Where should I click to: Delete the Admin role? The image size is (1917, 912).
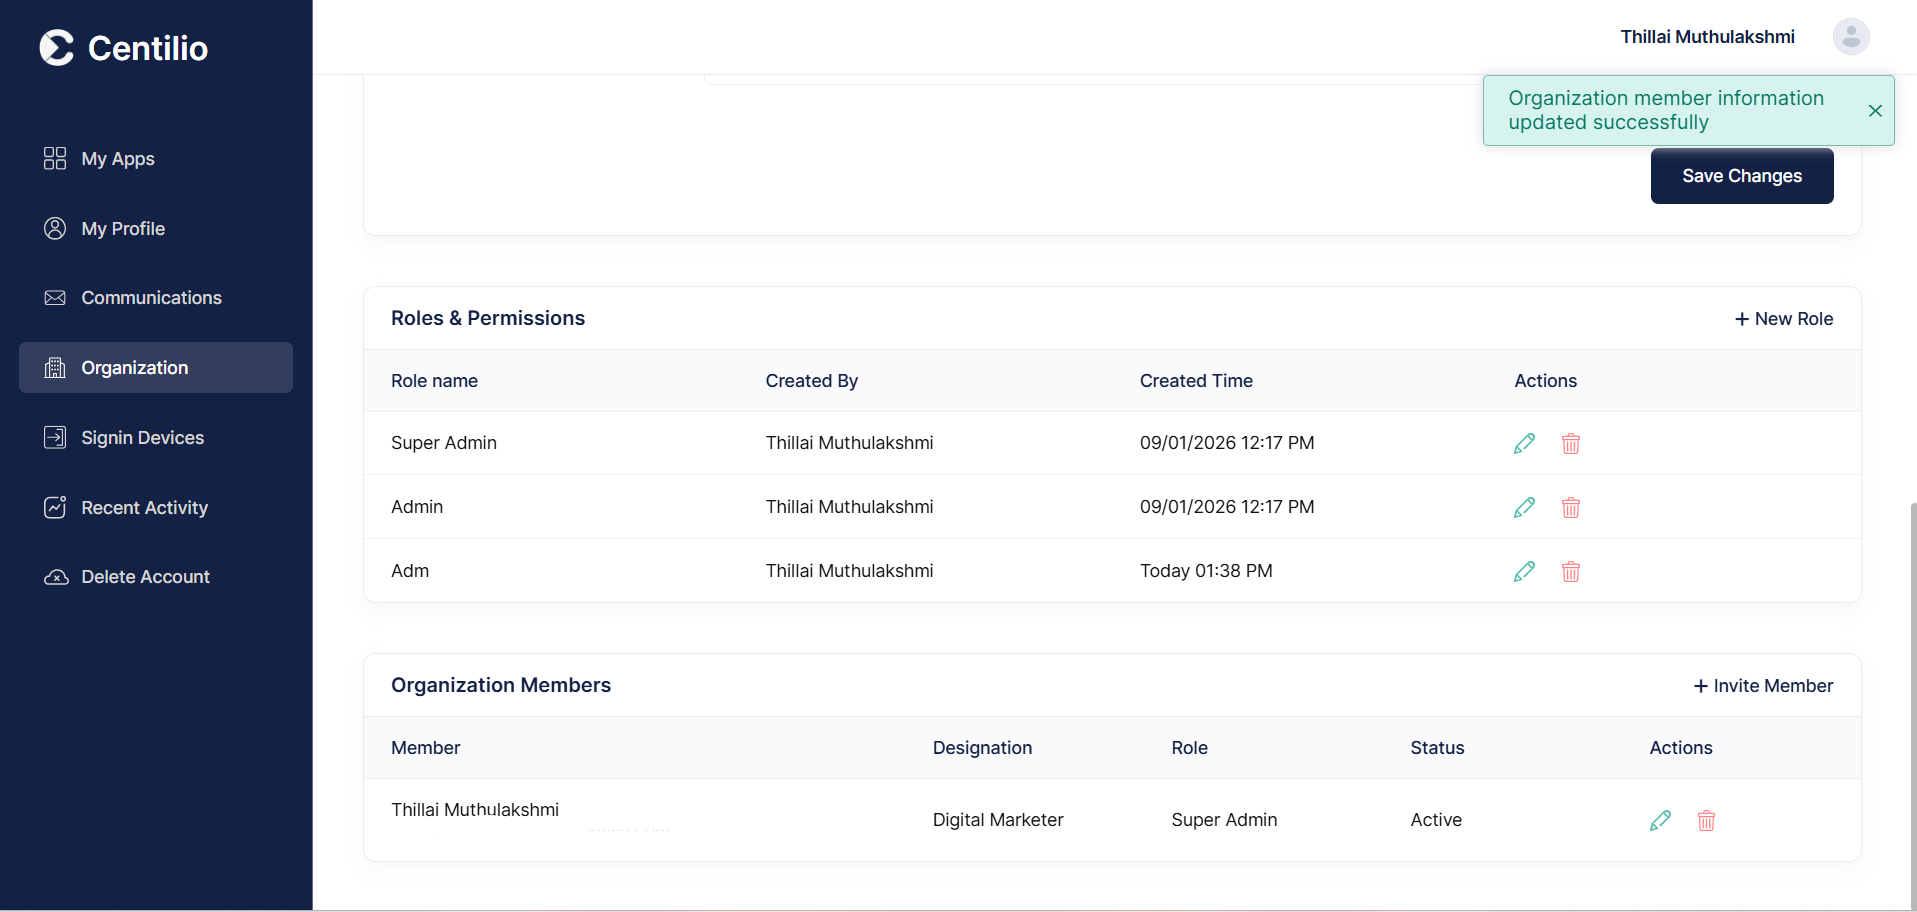tap(1570, 507)
